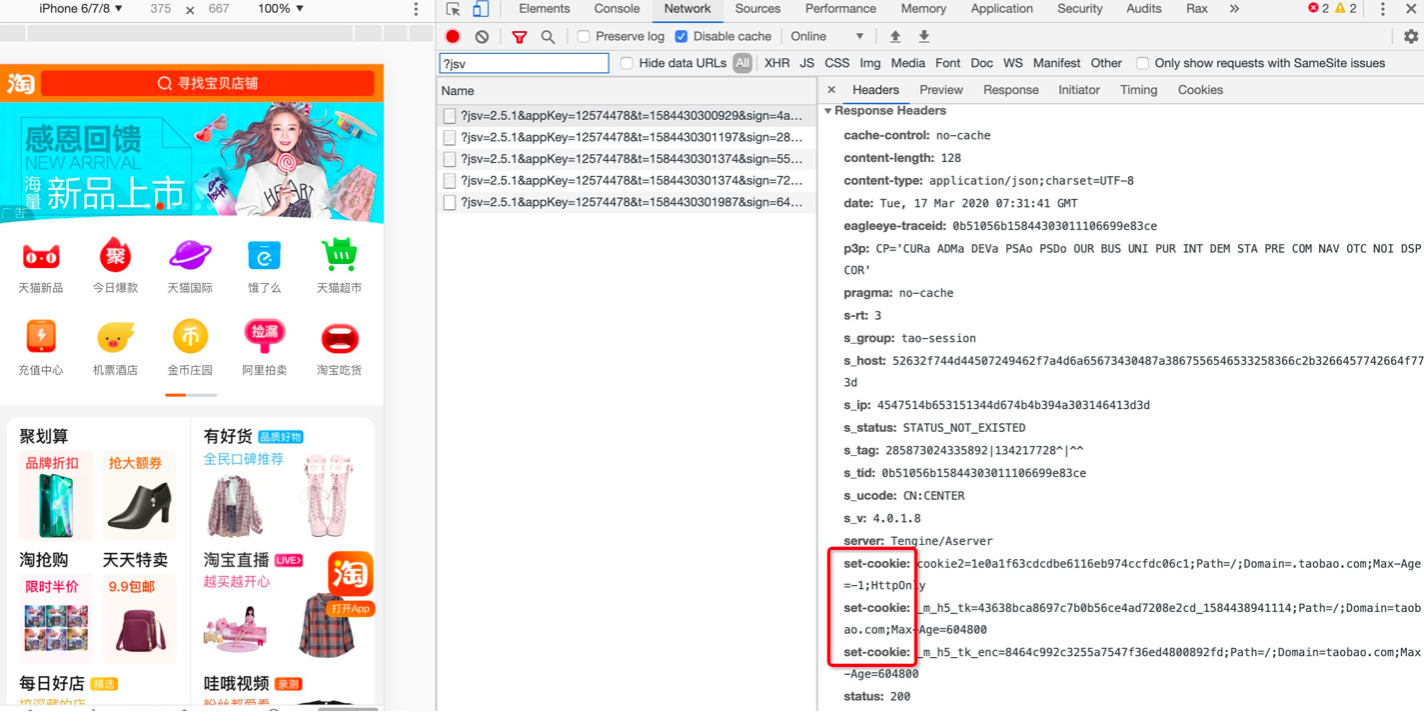Click the import HAR upload arrow
This screenshot has width=1424, height=721.
[895, 36]
